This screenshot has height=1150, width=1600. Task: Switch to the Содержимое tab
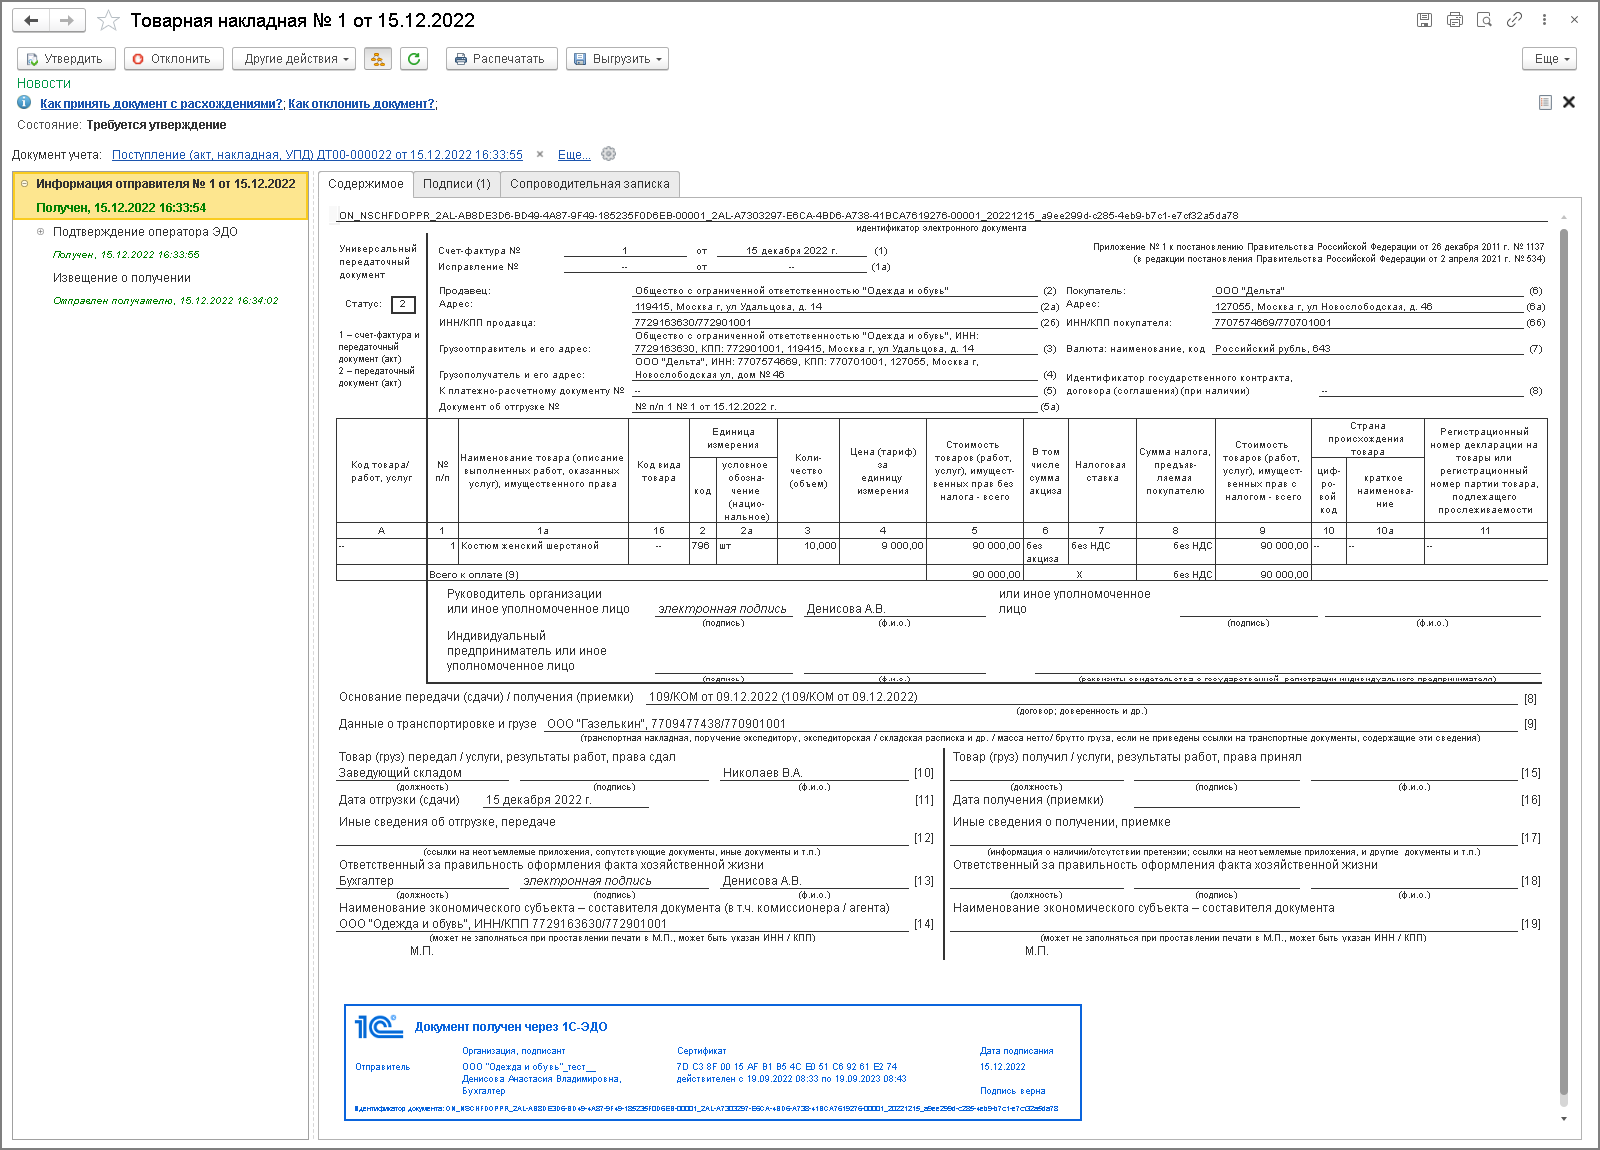point(366,184)
